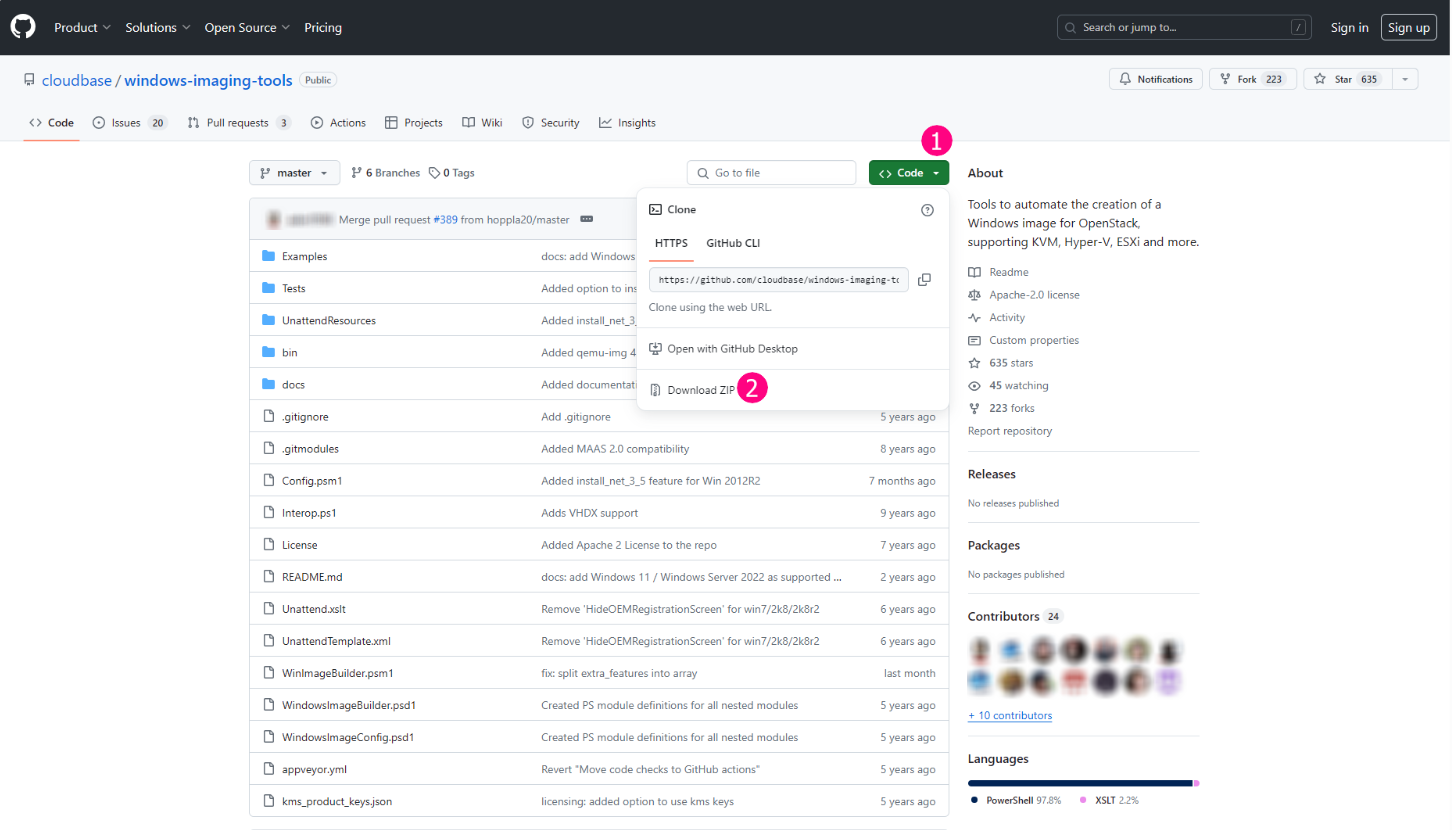
Task: View the 0 Tags link
Action: [x=452, y=173]
